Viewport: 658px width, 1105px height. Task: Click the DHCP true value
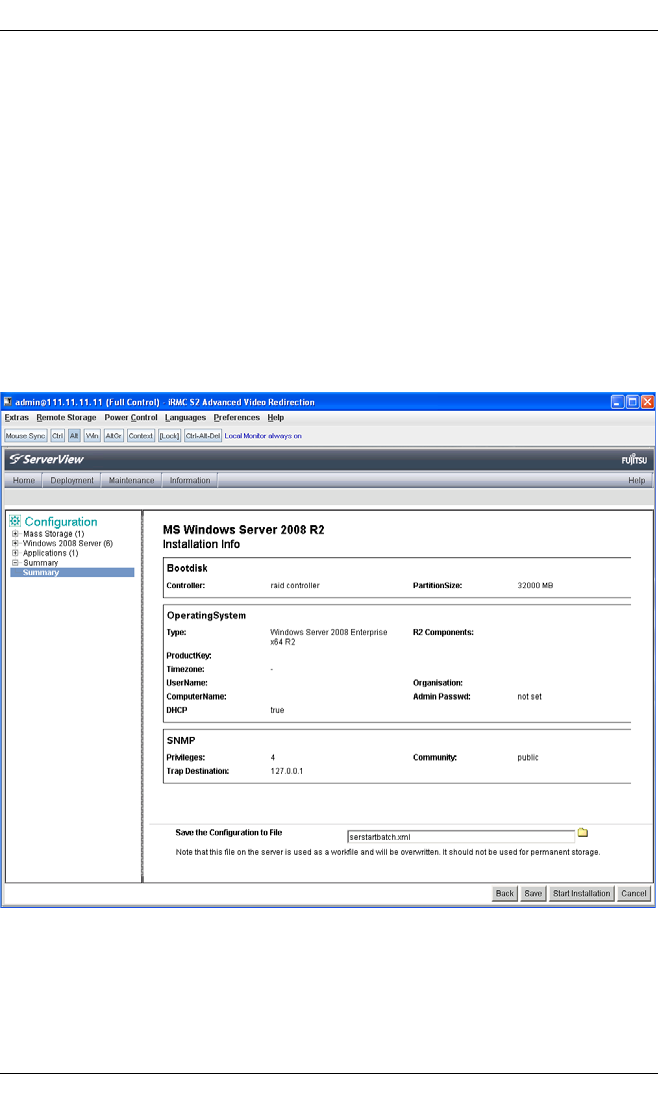pos(278,710)
